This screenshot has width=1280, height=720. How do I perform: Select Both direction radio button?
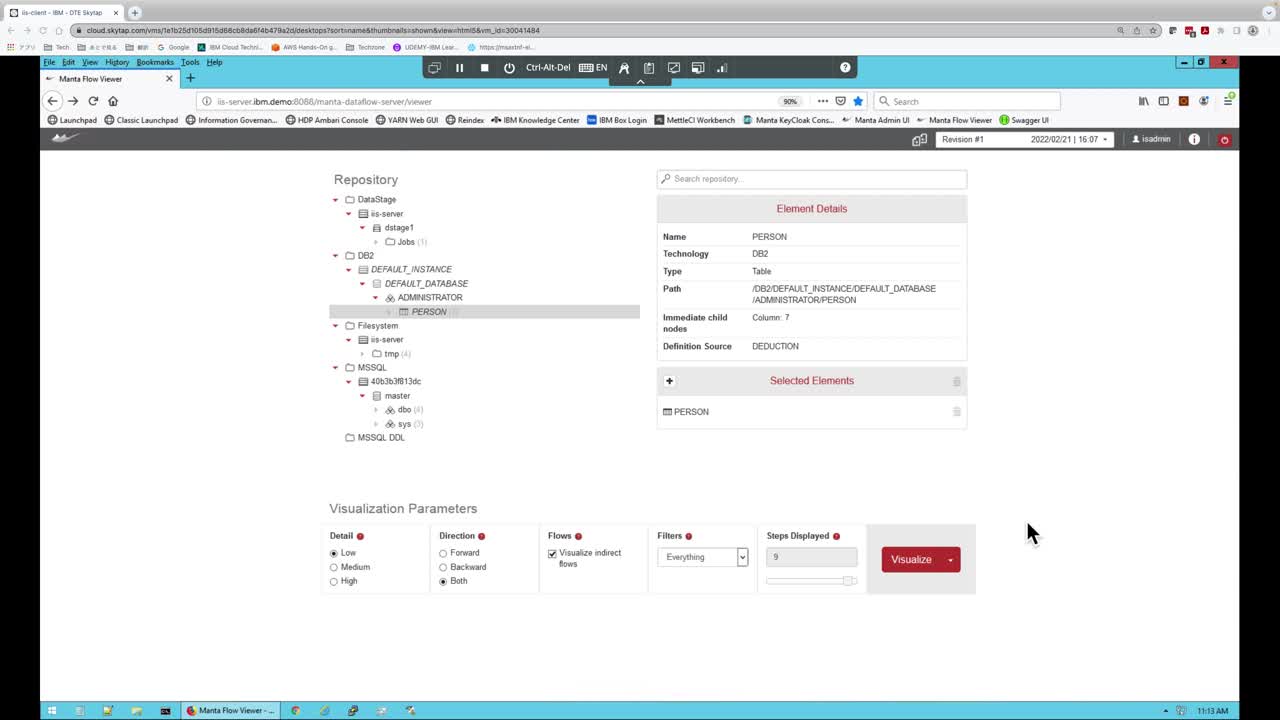pyautogui.click(x=443, y=581)
